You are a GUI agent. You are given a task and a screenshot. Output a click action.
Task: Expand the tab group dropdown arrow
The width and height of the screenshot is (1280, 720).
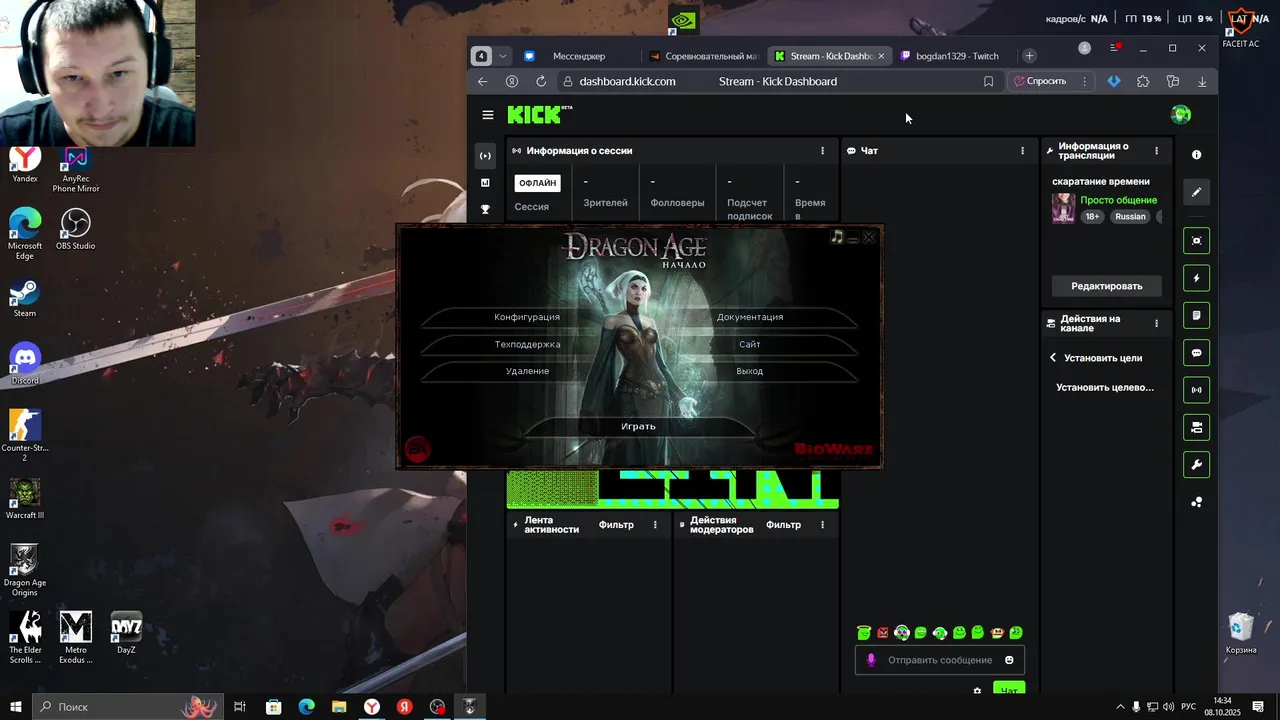click(x=503, y=56)
